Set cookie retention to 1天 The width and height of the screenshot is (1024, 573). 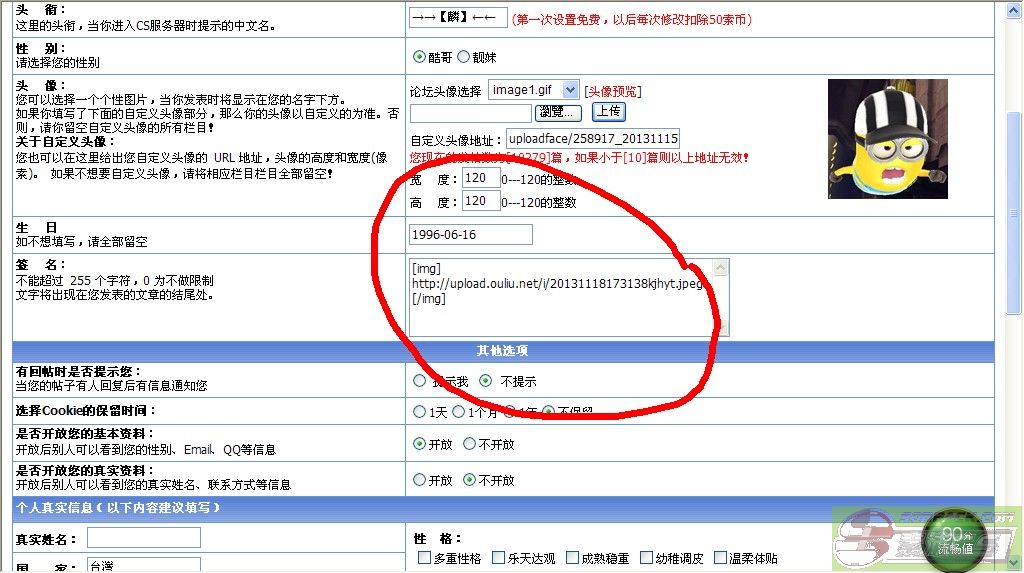(420, 412)
